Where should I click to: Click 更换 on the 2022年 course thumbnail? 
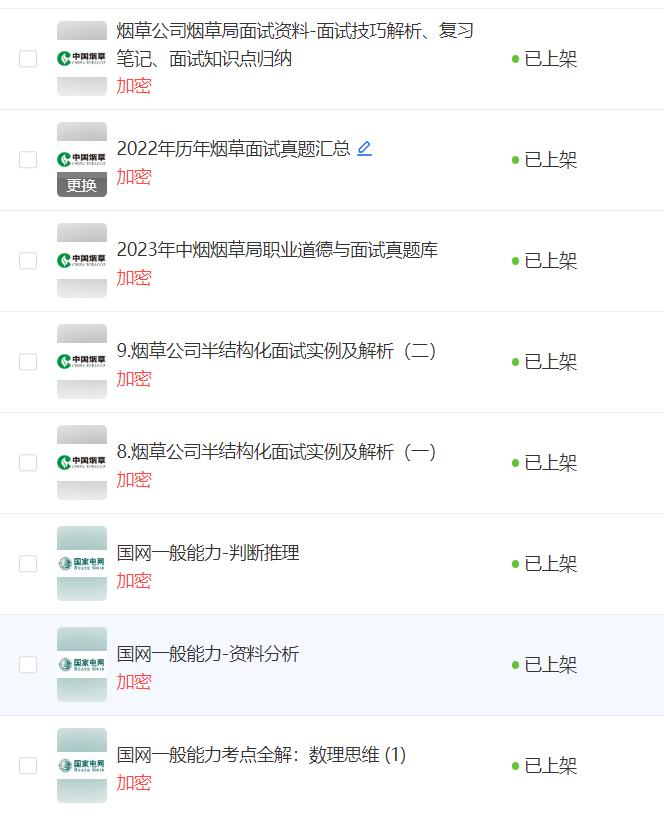(82, 185)
